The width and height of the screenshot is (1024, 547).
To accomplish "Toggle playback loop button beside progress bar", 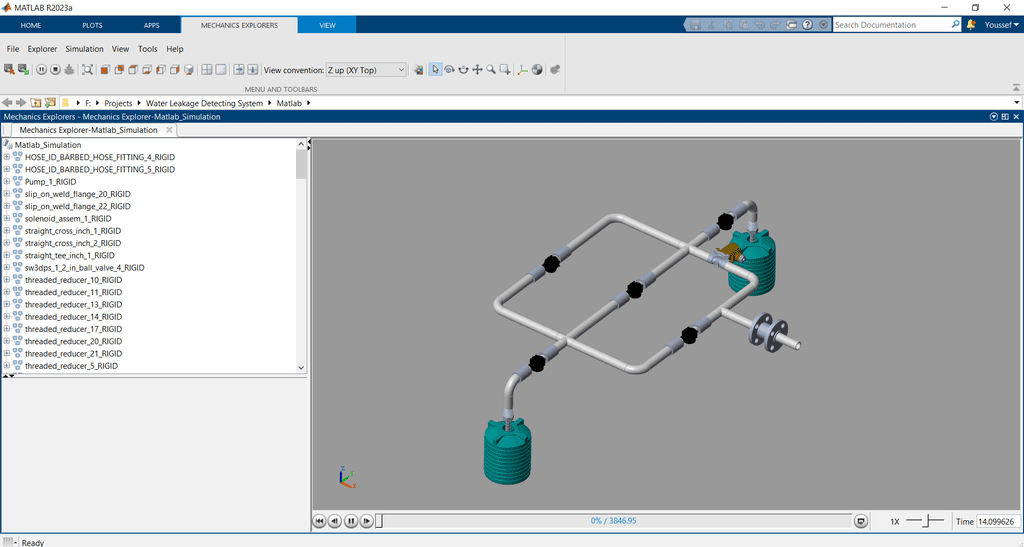I will click(x=861, y=521).
